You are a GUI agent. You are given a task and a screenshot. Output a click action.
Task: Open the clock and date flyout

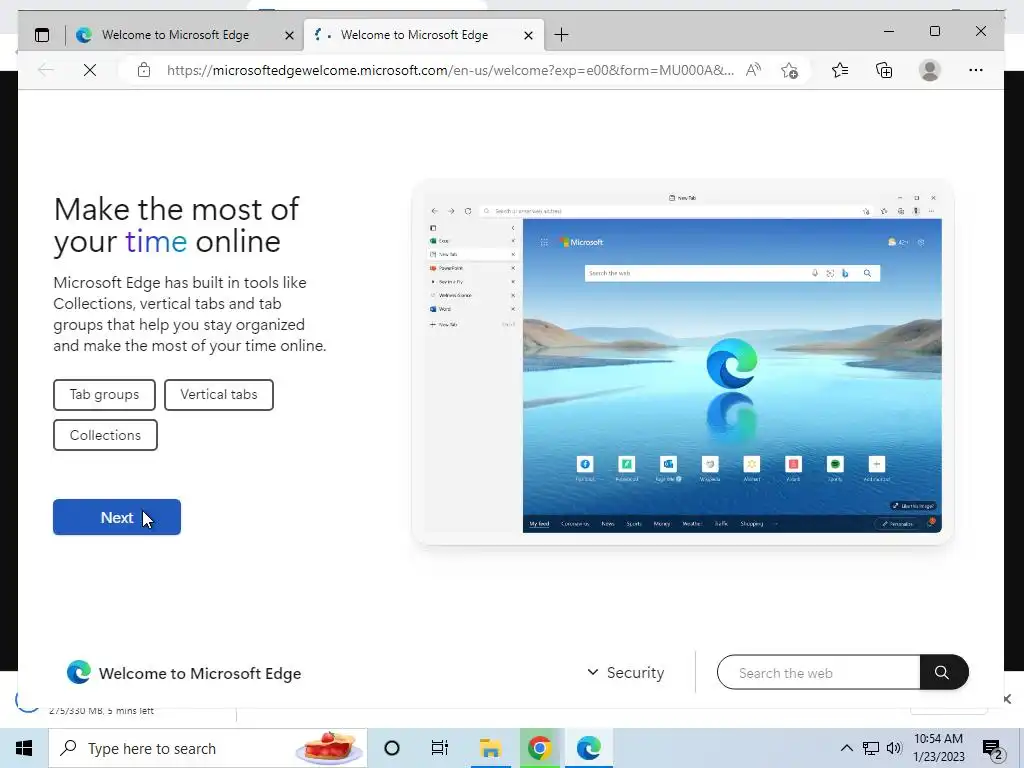coord(938,748)
